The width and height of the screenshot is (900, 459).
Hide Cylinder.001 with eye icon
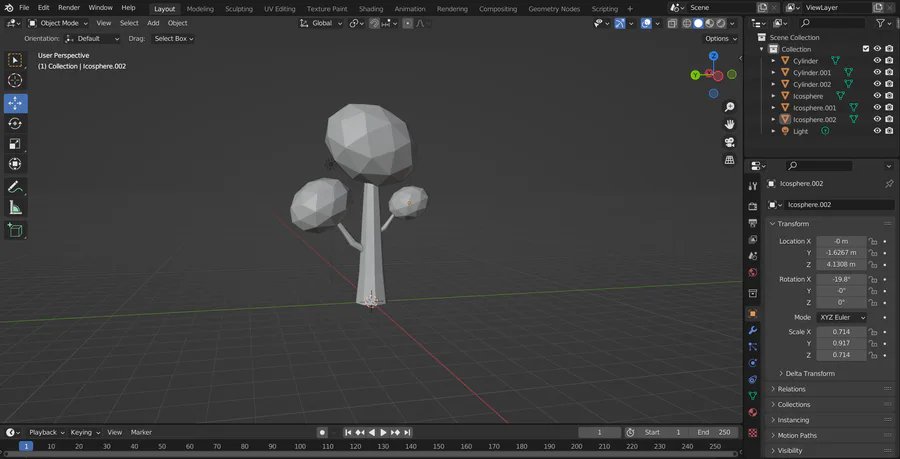coord(877,72)
